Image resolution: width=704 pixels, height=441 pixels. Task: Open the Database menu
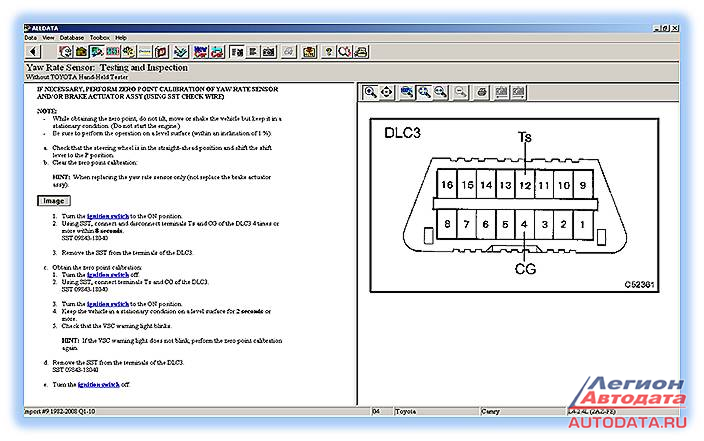pyautogui.click(x=72, y=38)
